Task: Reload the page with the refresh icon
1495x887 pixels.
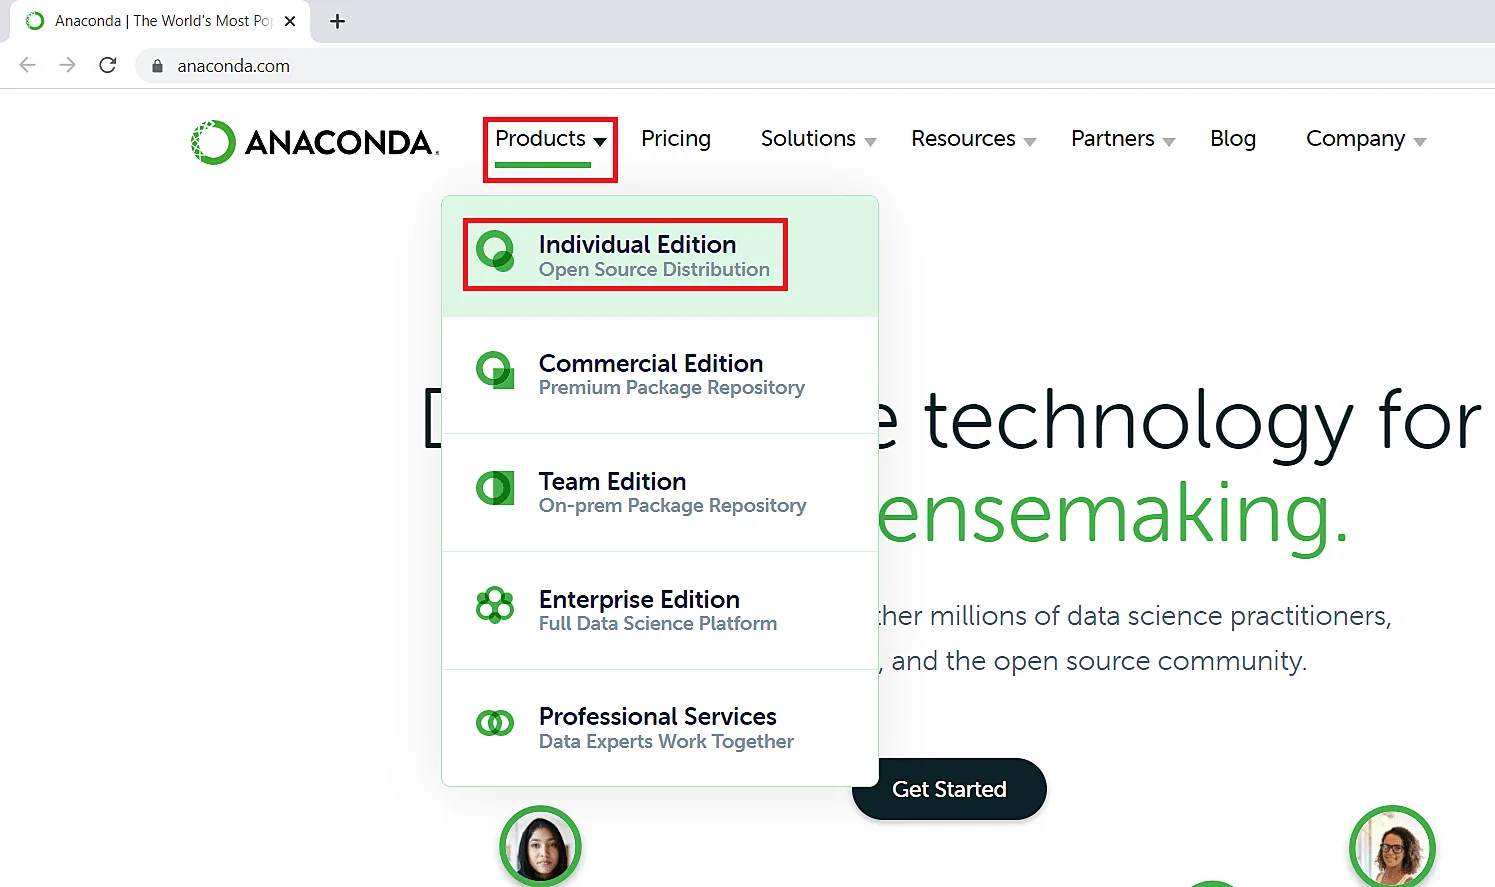Action: coord(108,66)
